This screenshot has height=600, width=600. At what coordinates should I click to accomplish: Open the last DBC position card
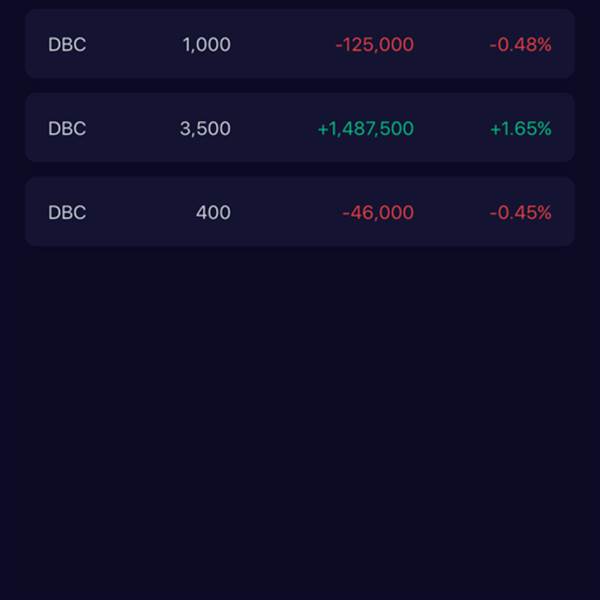tap(300, 212)
